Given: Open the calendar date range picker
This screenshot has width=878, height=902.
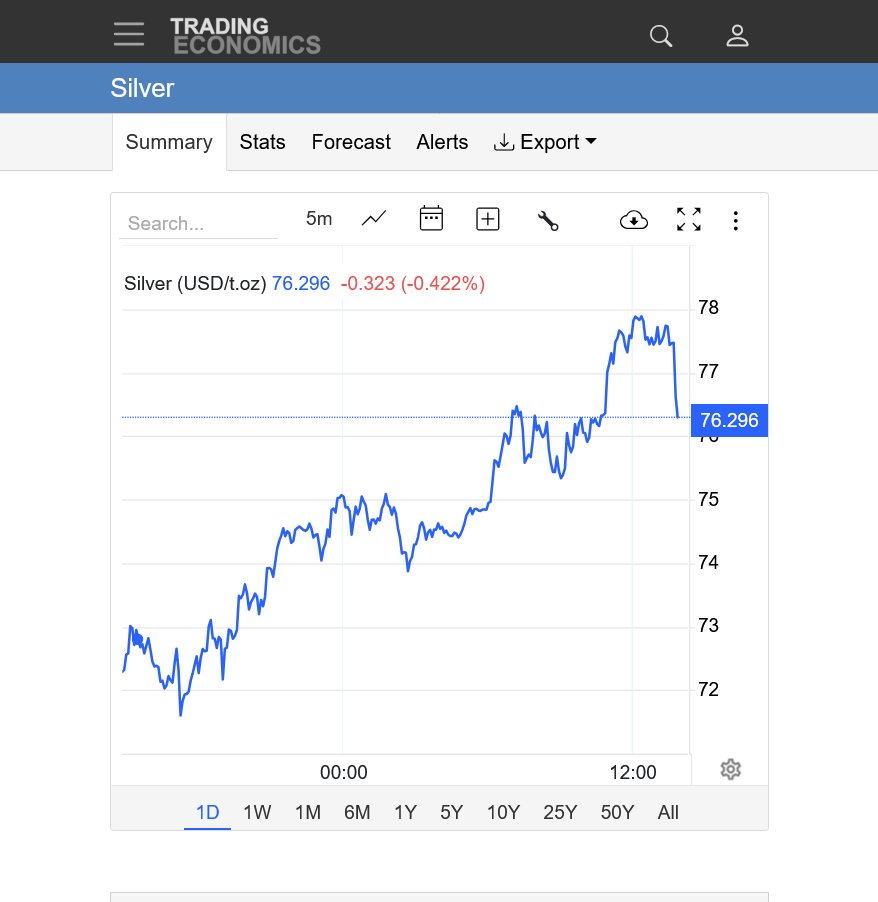Looking at the screenshot, I should (x=431, y=219).
